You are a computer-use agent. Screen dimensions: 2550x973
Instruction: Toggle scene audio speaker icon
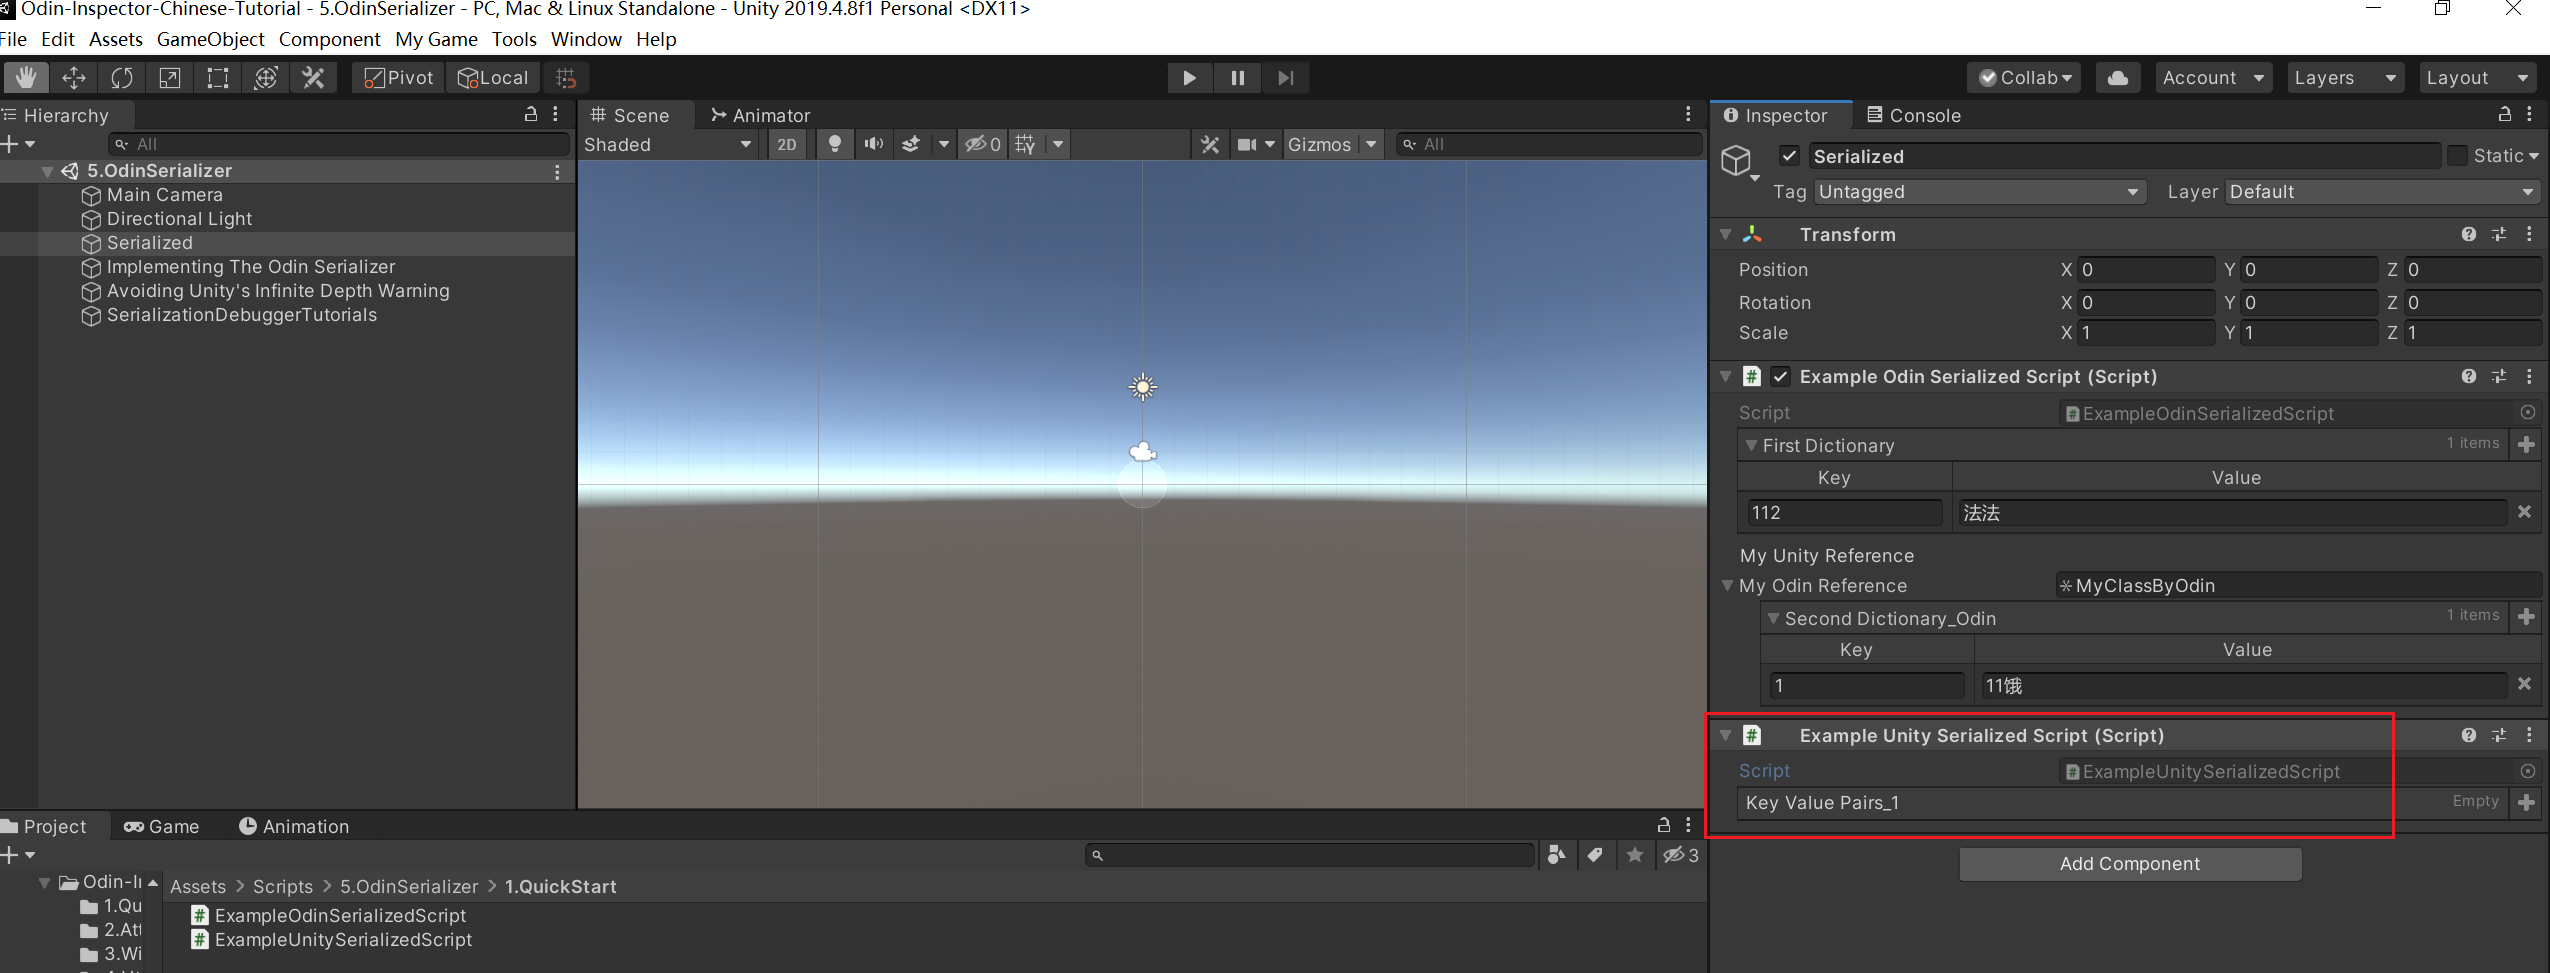pos(873,144)
